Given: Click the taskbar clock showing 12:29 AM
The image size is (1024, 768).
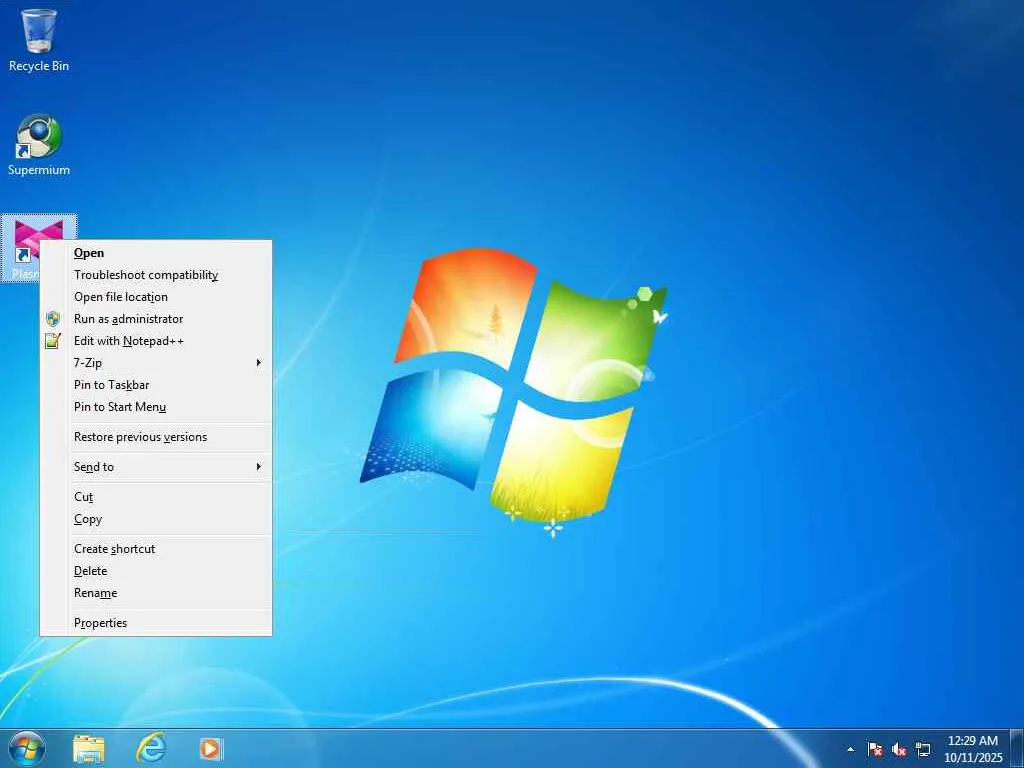Looking at the screenshot, I should pos(972,749).
